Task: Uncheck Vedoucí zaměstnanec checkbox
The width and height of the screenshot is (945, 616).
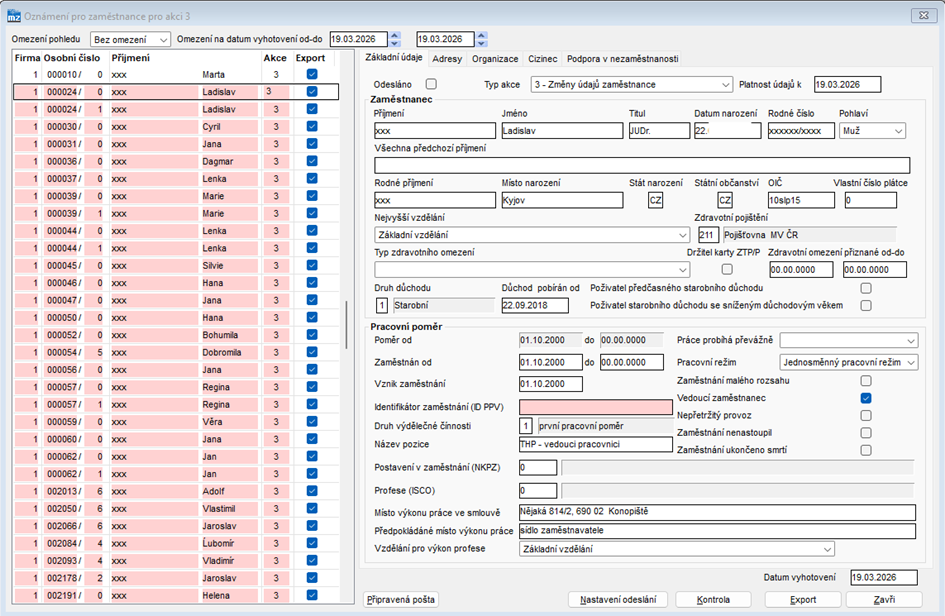Action: tap(866, 398)
